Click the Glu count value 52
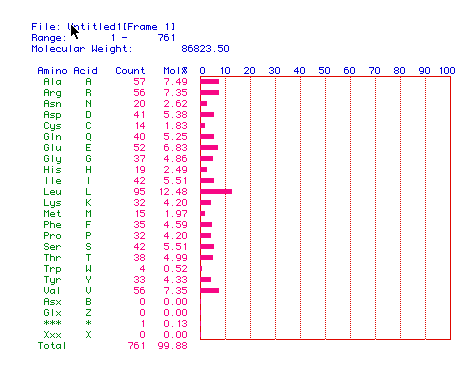 (x=139, y=148)
